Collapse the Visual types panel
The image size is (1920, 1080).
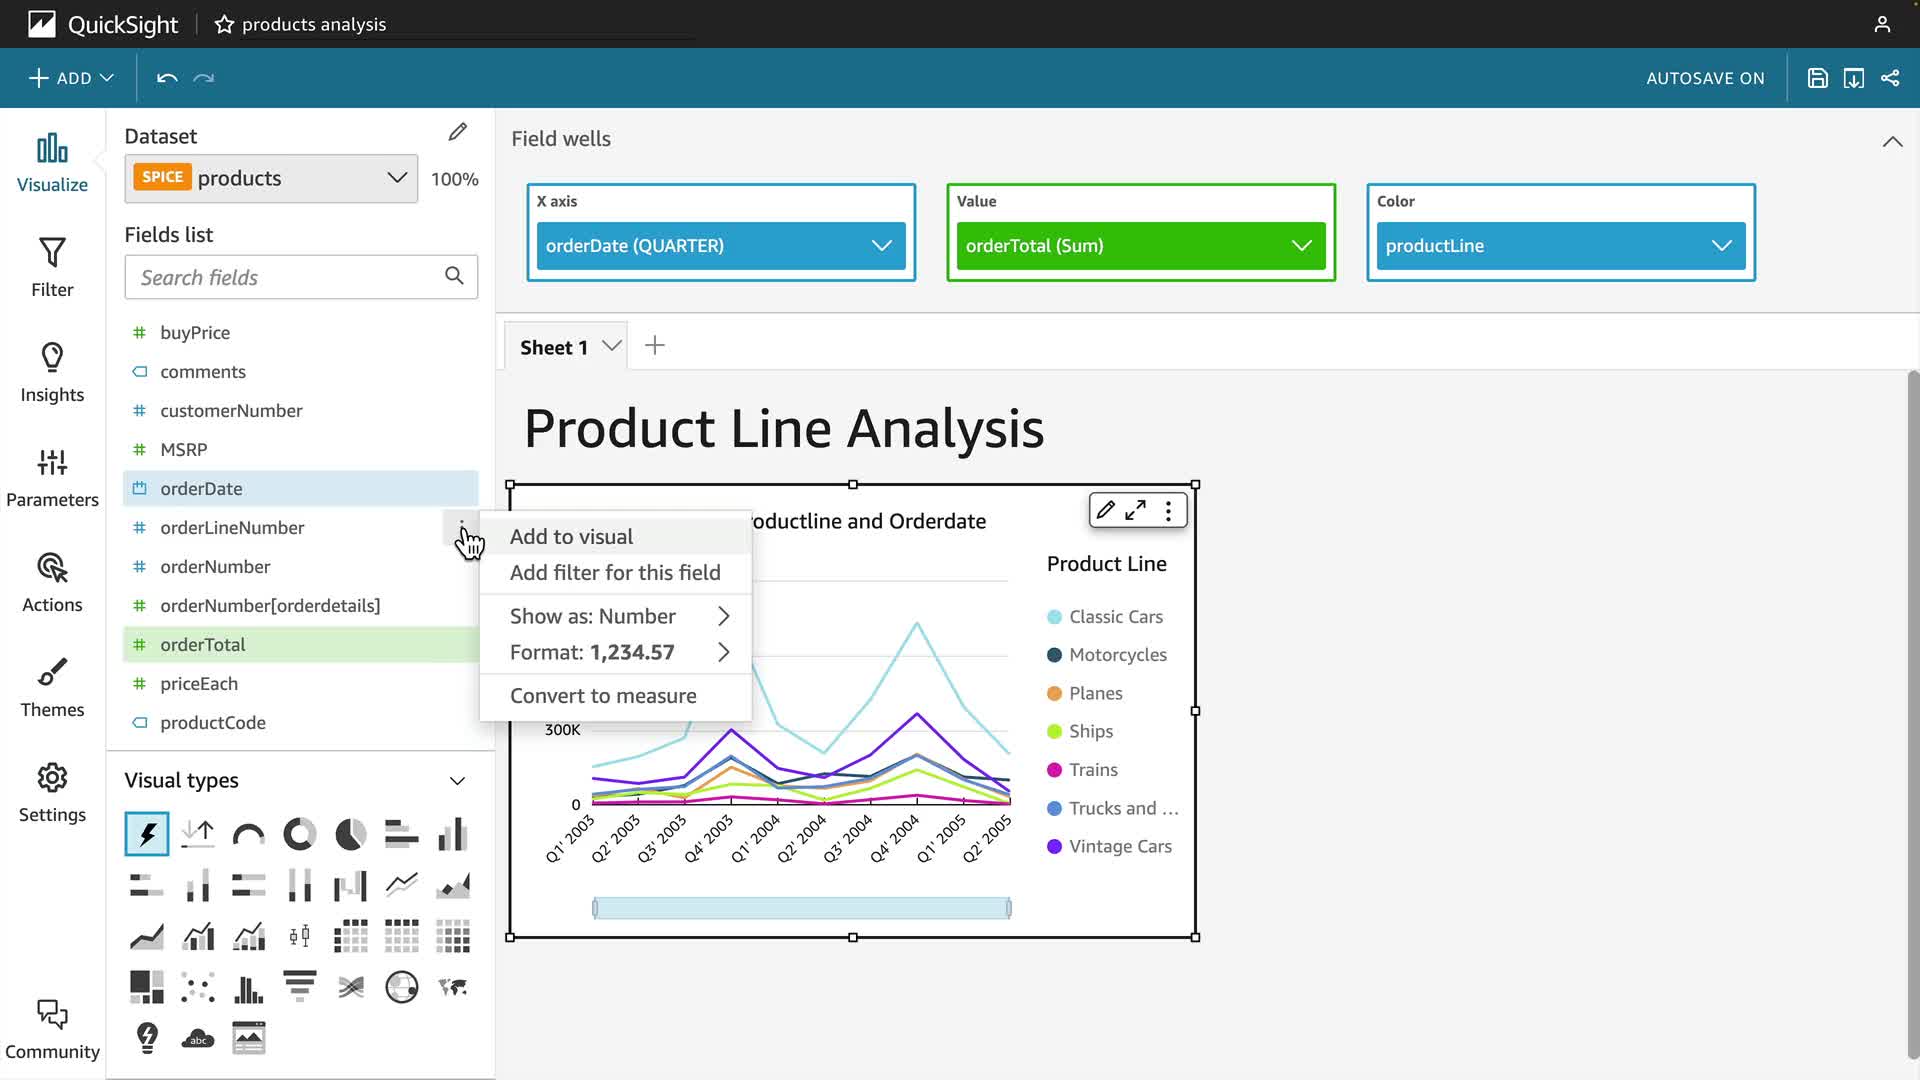457,780
